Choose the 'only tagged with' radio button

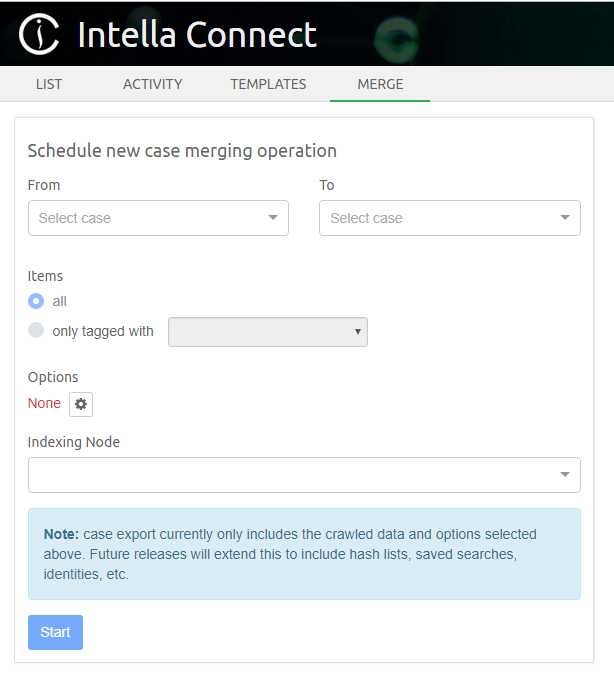(36, 331)
